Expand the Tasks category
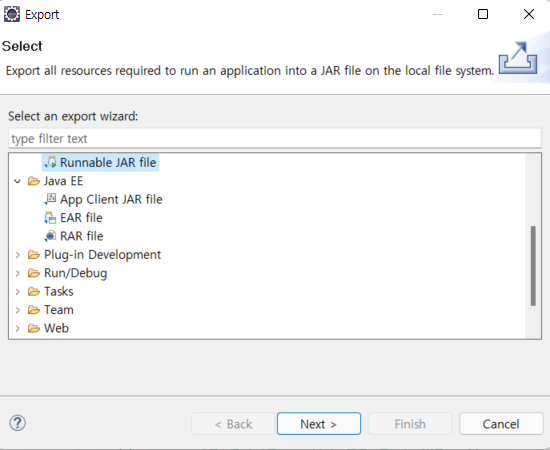Screen dimensions: 550x450 pos(17,292)
